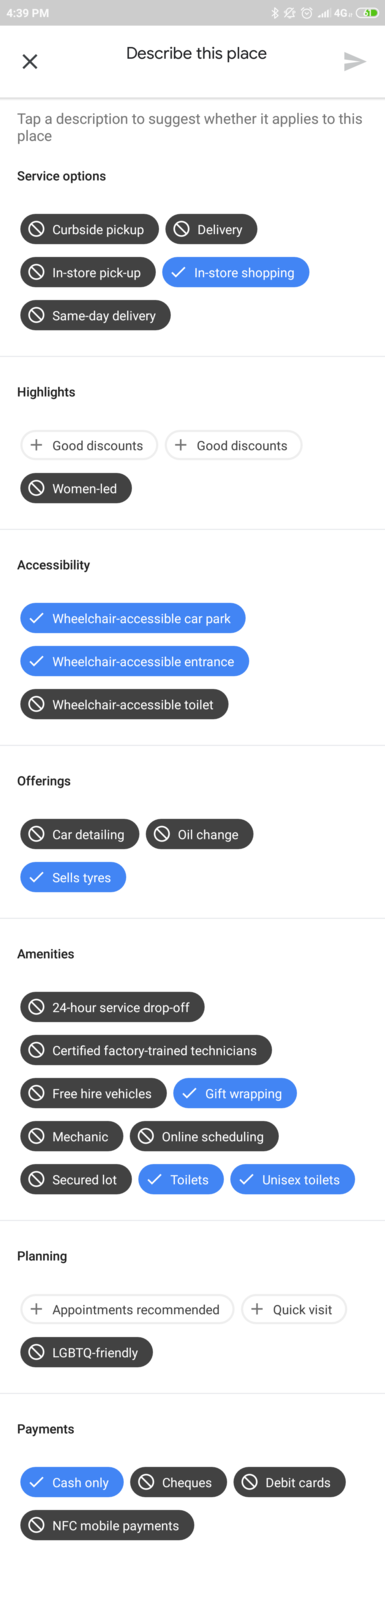Toggle the In-store shopping chip
Screen dimensions: 385x1600
pyautogui.click(x=236, y=272)
